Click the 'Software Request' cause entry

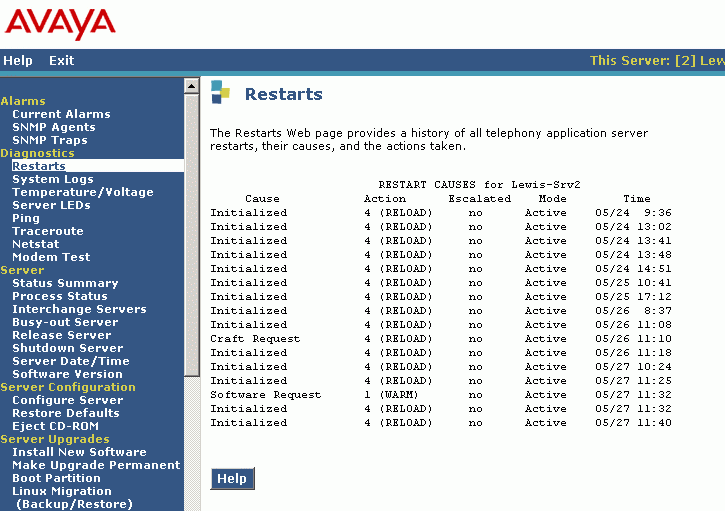[x=265, y=394]
